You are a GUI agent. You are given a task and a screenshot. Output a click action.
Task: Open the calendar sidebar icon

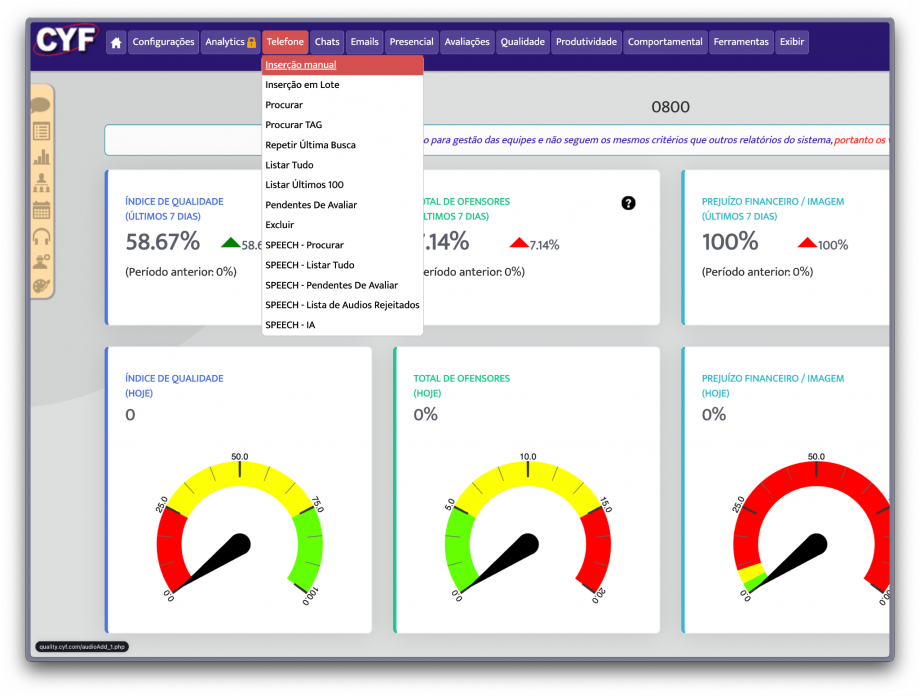point(41,210)
